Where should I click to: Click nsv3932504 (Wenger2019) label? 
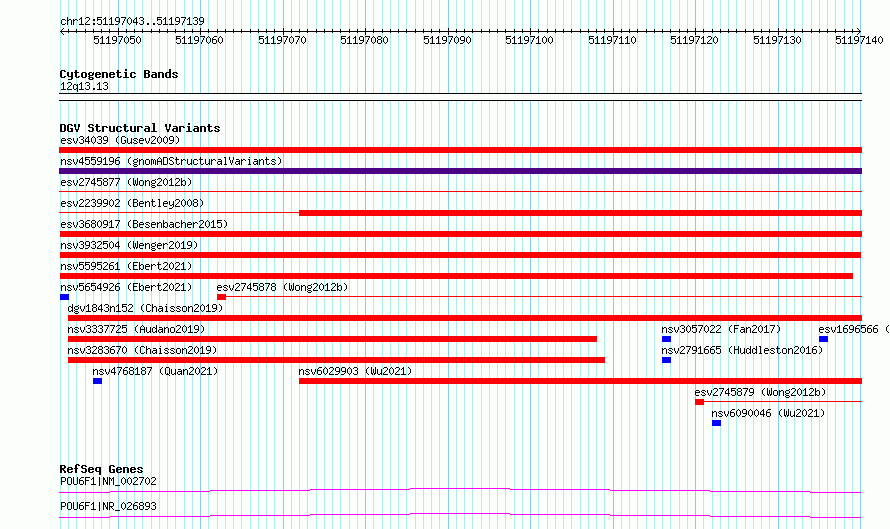pos(129,245)
